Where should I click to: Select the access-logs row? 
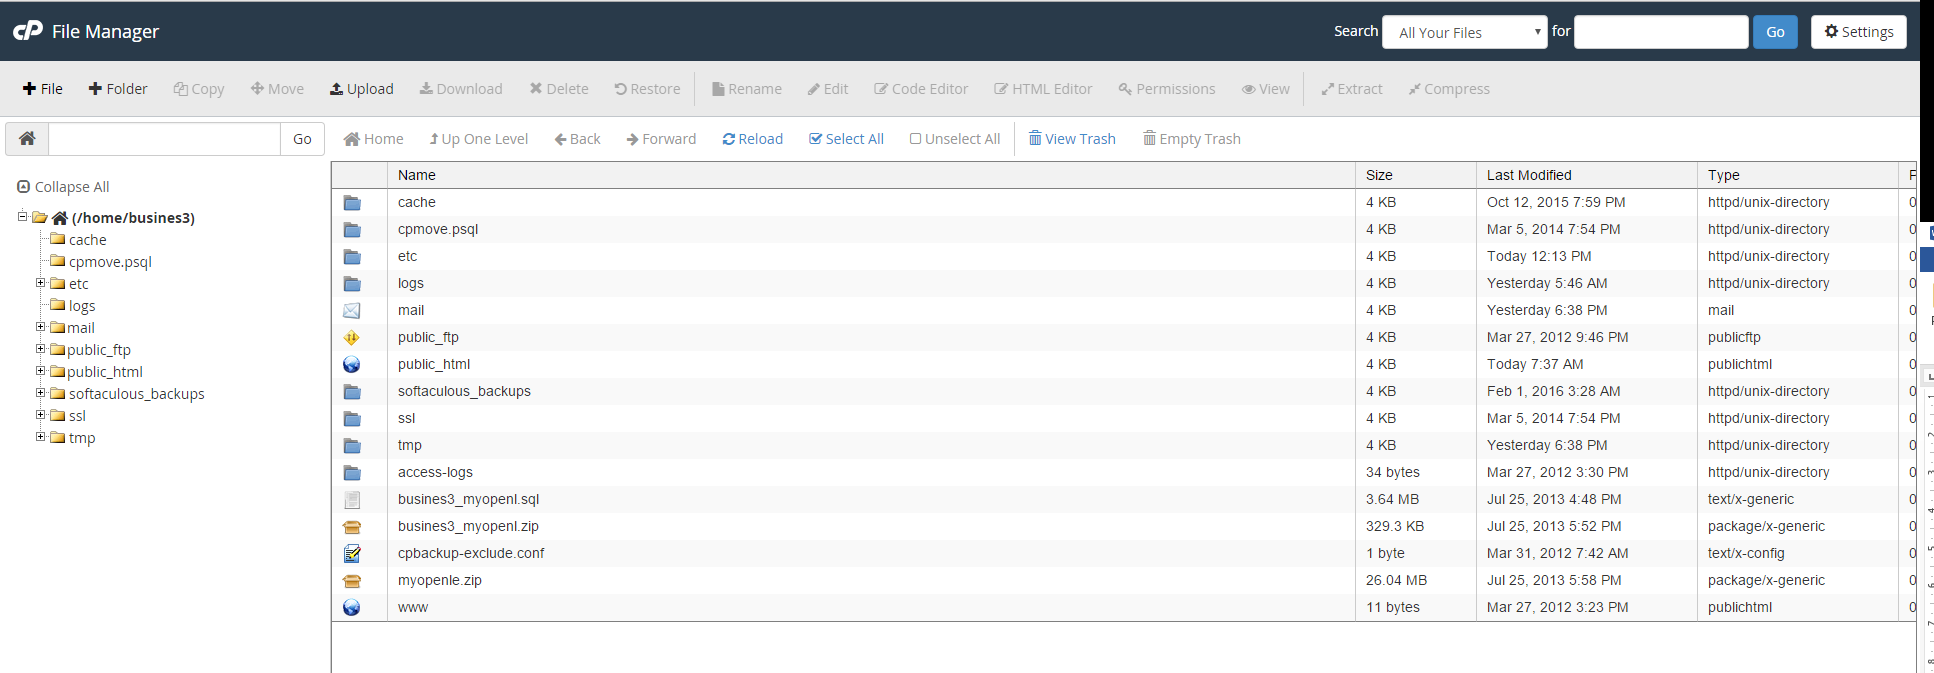click(1124, 472)
